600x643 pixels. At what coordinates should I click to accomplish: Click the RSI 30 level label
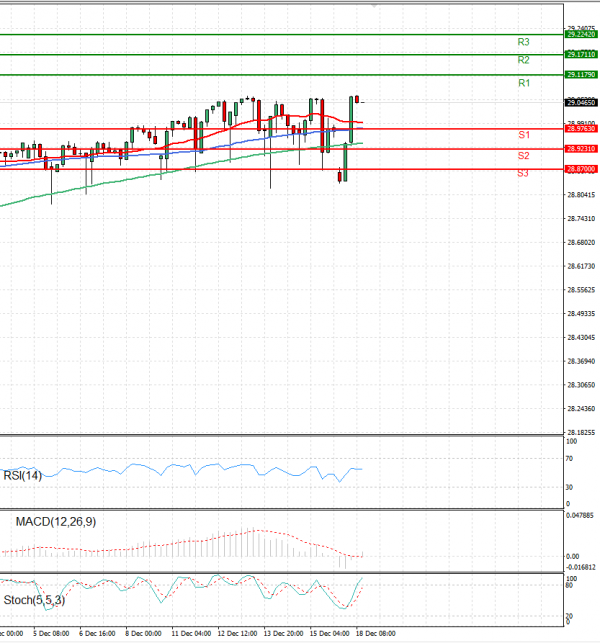(569, 487)
